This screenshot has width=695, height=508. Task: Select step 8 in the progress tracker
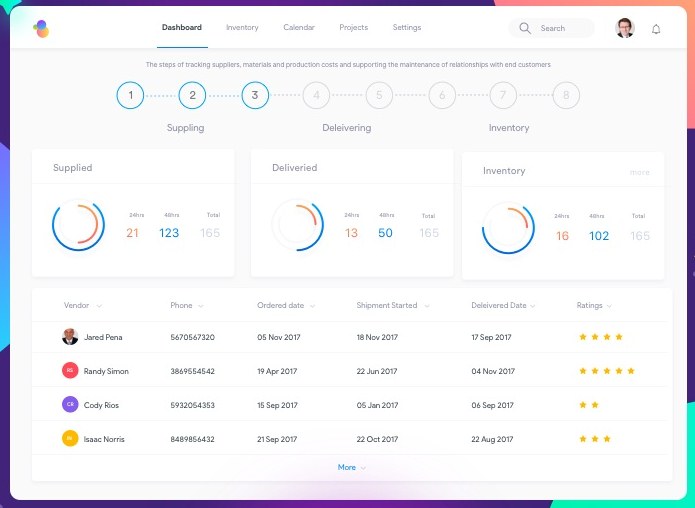pos(566,96)
